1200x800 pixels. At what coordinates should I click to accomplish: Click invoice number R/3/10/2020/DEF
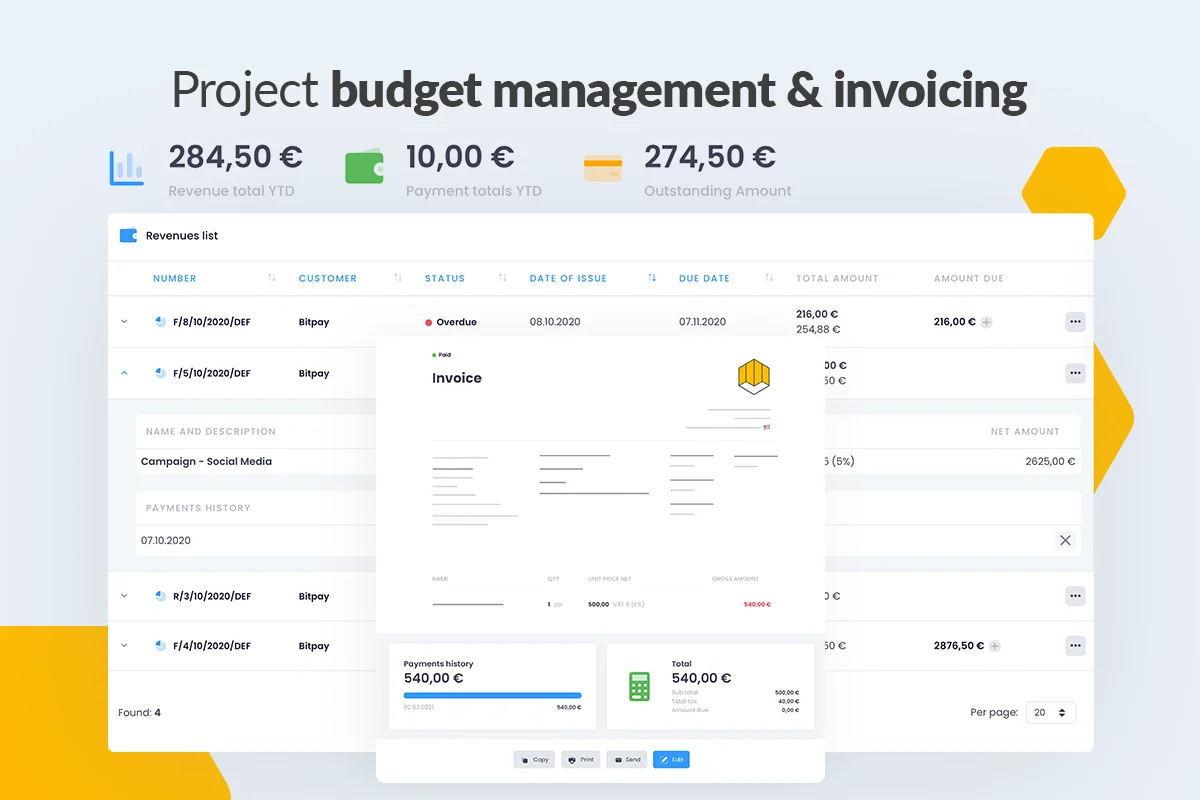(212, 596)
